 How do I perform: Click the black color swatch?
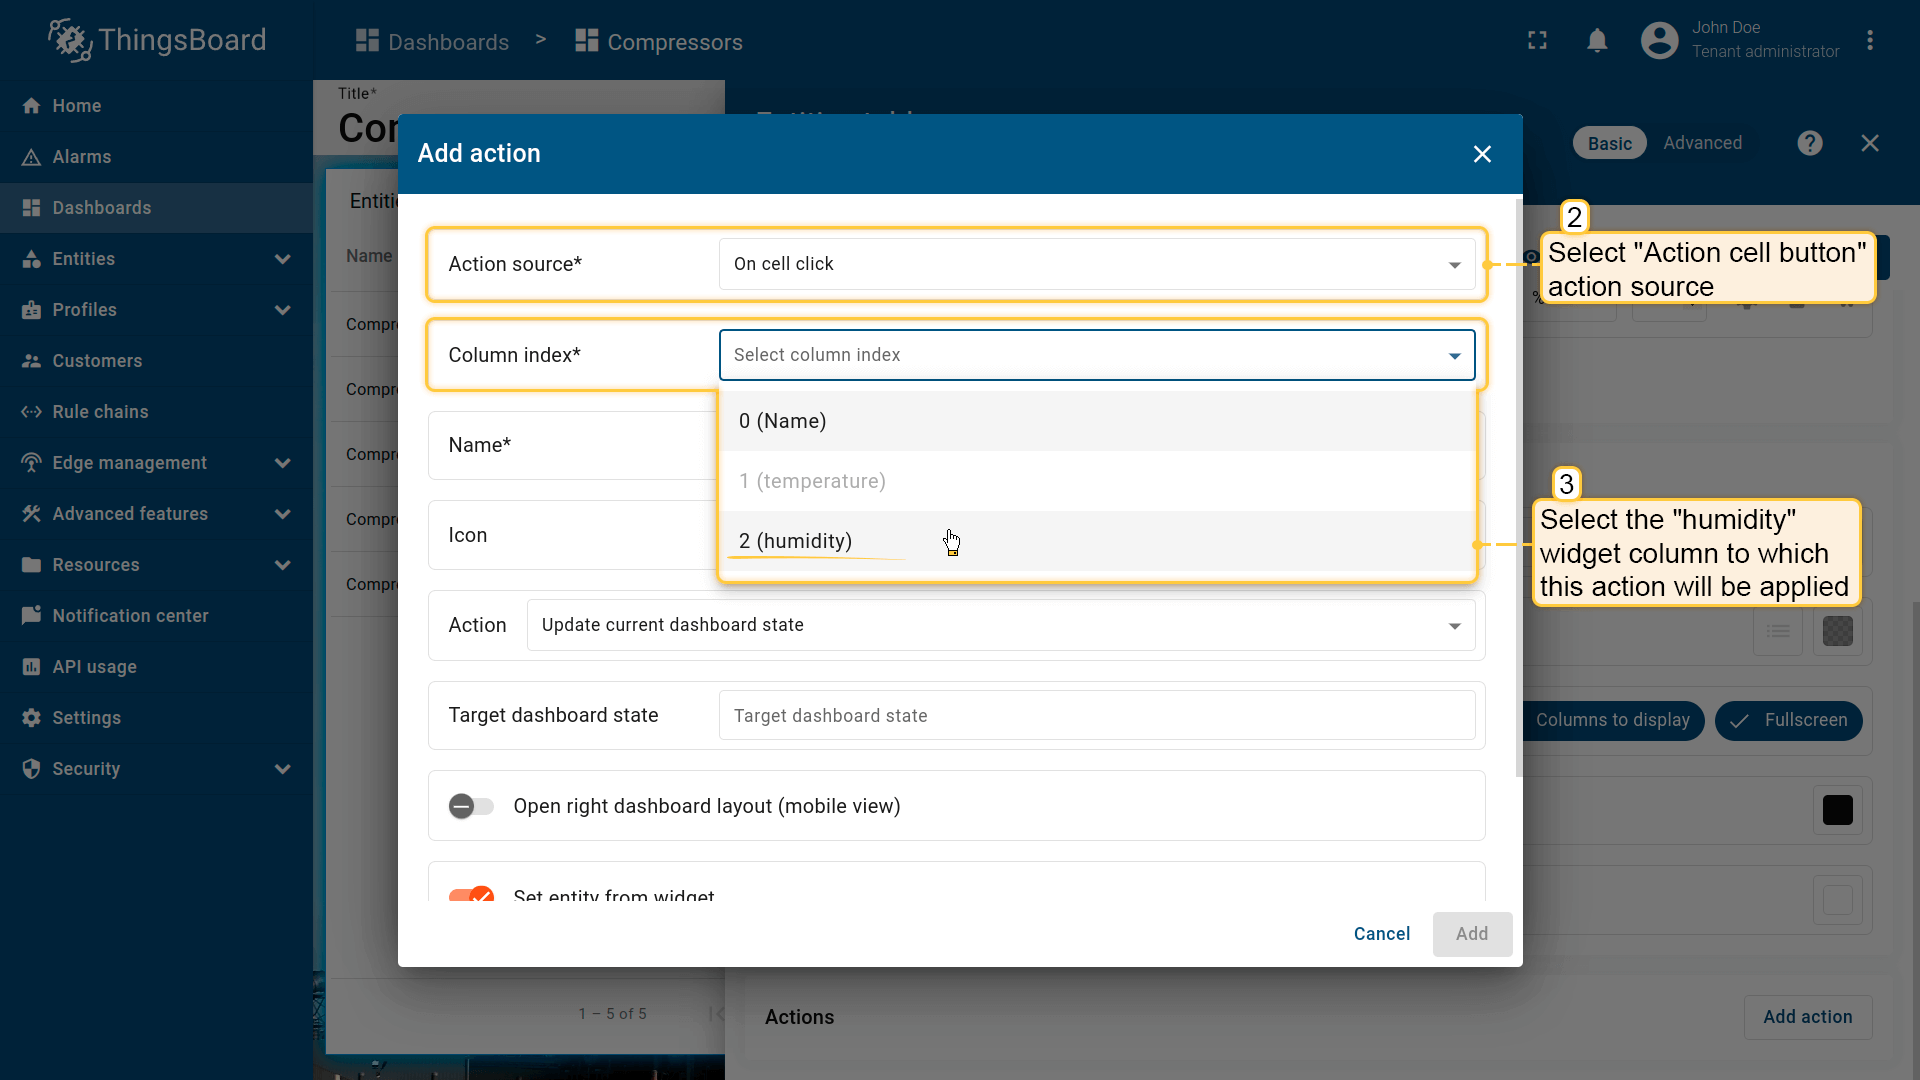(1837, 810)
